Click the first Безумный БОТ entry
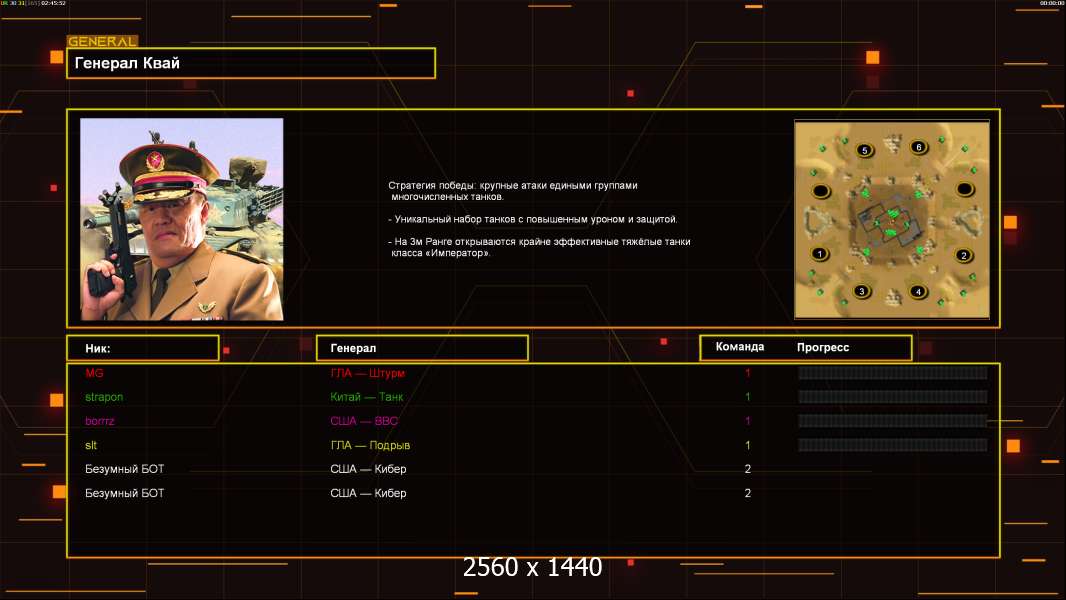1066x600 pixels. [125, 469]
